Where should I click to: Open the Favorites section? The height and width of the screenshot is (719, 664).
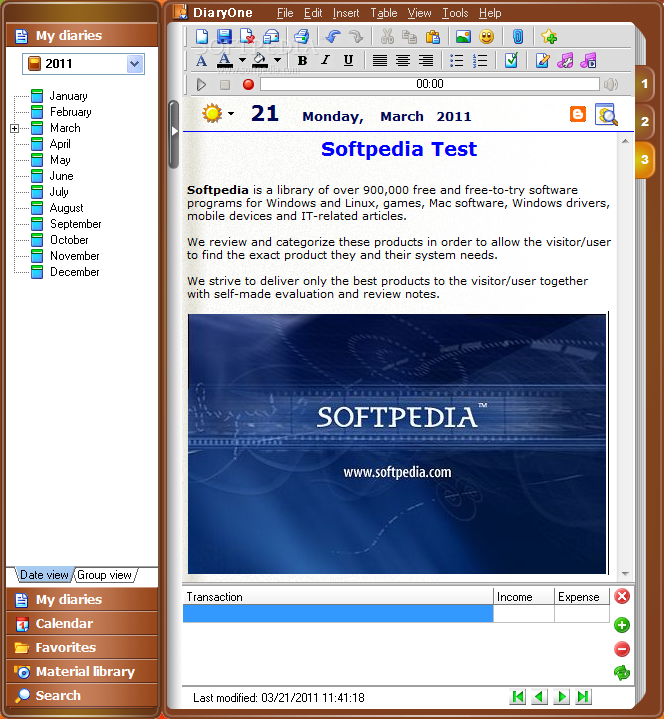point(82,647)
